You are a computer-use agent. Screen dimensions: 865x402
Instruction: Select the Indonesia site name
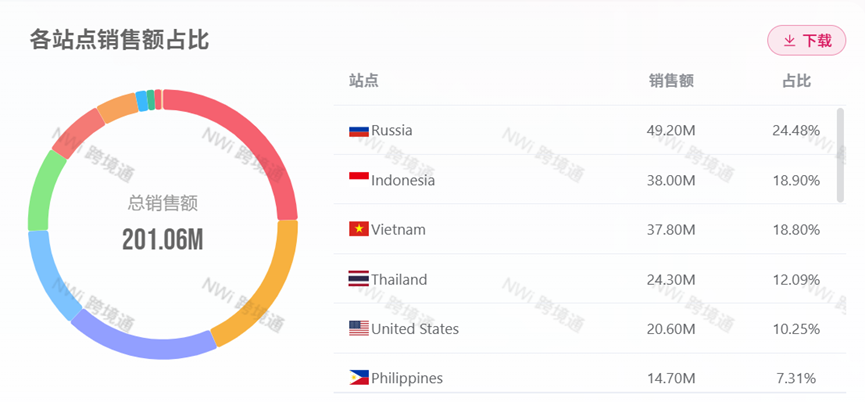402,181
